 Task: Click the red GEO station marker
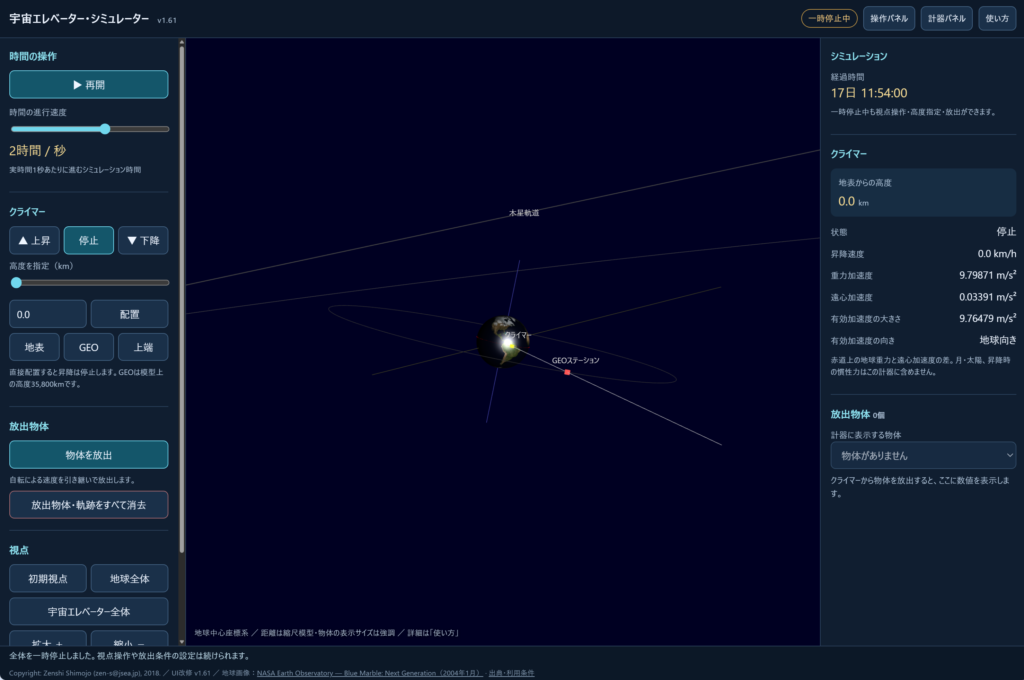pyautogui.click(x=568, y=372)
